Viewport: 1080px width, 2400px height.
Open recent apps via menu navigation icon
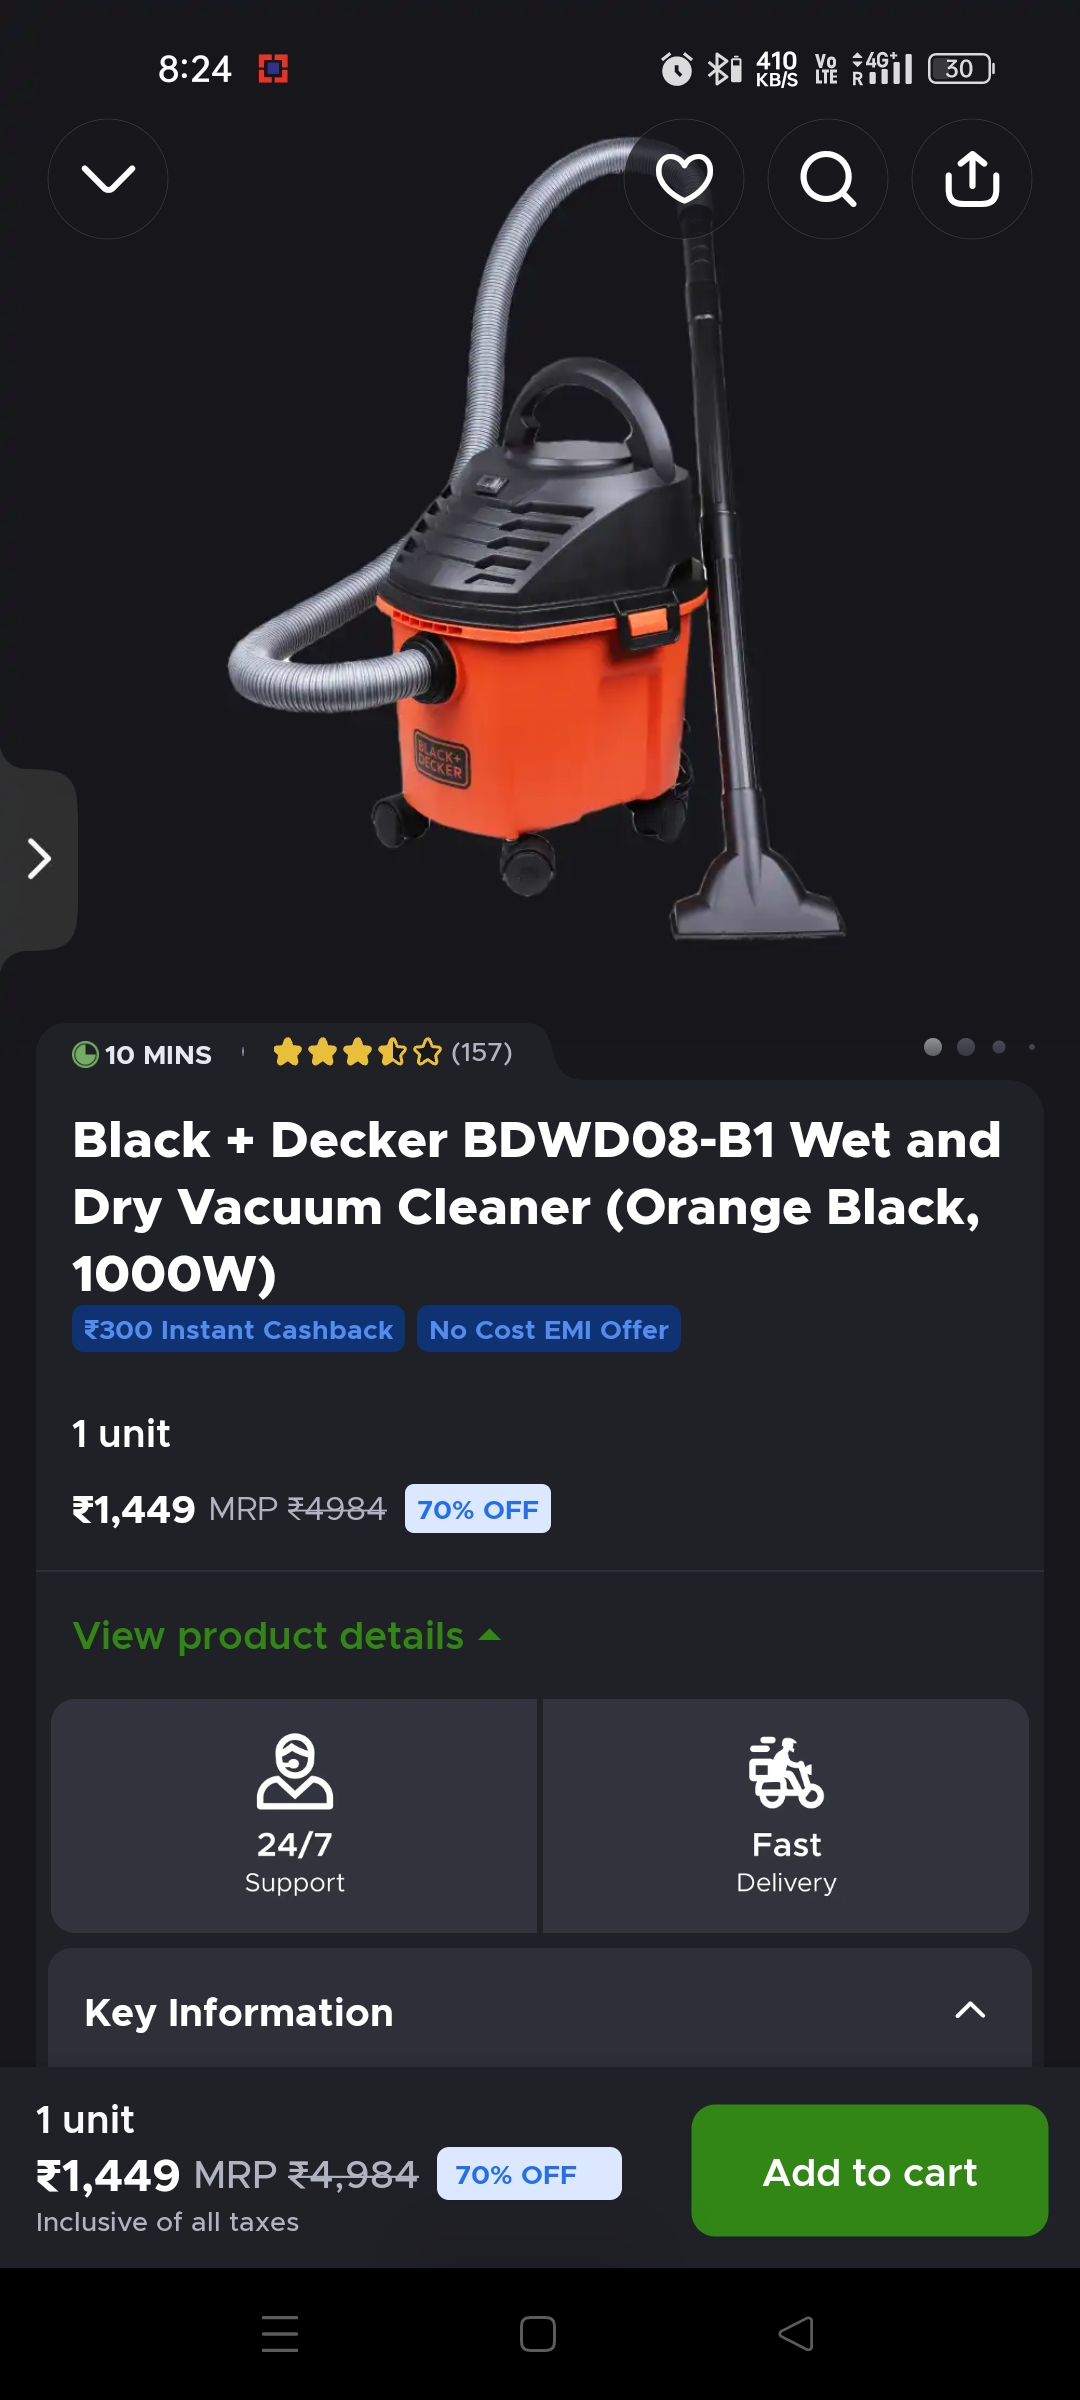click(280, 2334)
